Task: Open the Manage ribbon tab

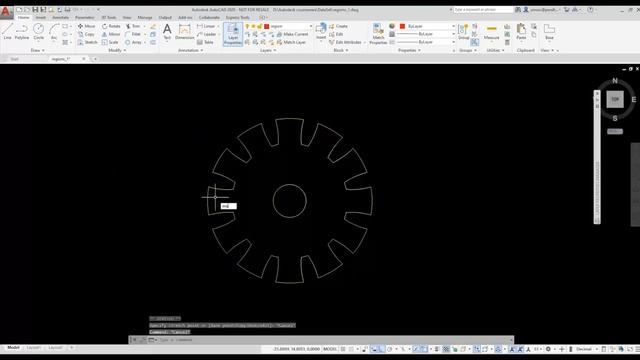Action: tap(144, 18)
